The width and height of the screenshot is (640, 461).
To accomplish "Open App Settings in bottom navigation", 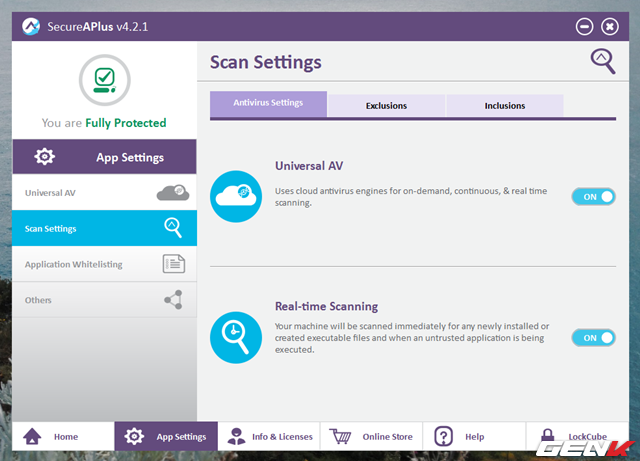I will coord(166,437).
